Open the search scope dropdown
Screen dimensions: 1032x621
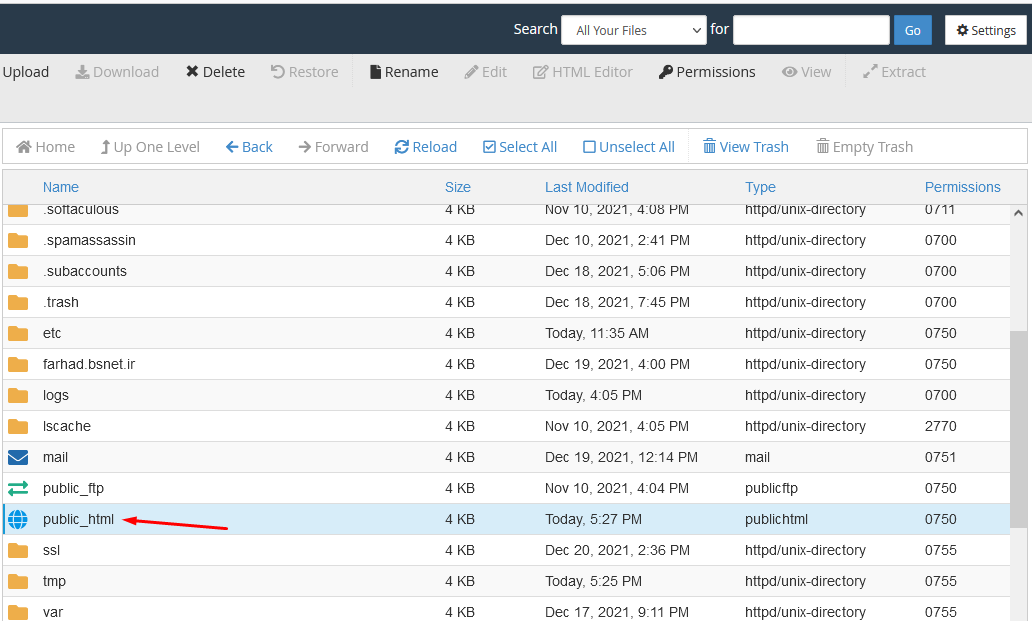pyautogui.click(x=634, y=30)
